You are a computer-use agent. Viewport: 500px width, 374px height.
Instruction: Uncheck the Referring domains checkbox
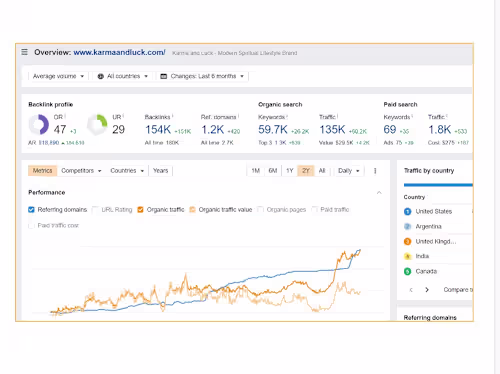coord(31,210)
